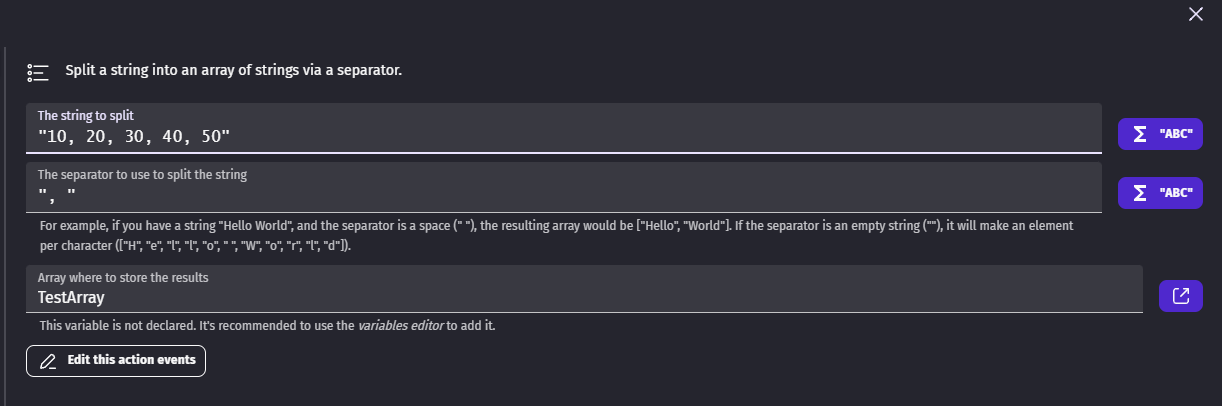Image resolution: width=1222 pixels, height=406 pixels.
Task: Click "The string to split" field label
Action: pos(86,116)
